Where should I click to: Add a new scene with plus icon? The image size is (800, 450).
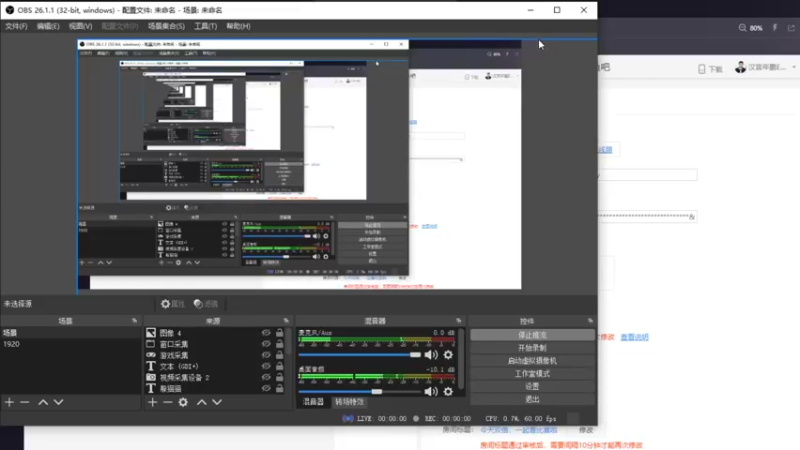pos(9,403)
